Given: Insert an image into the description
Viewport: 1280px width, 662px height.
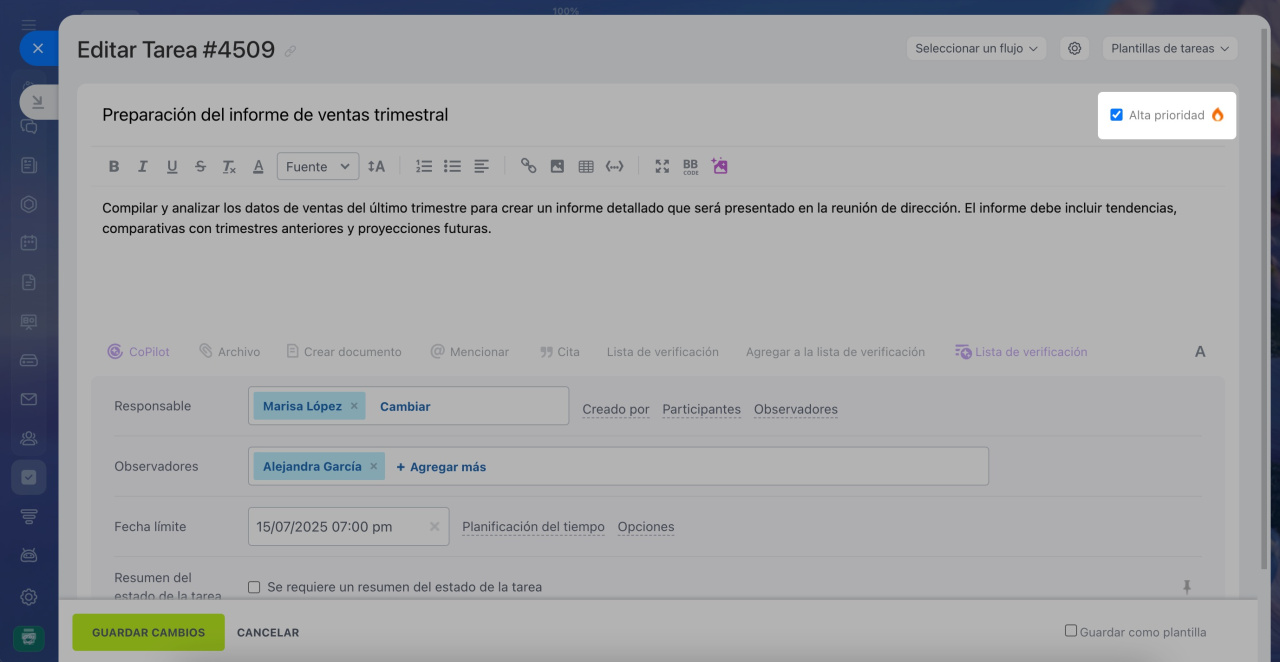Looking at the screenshot, I should (x=557, y=167).
